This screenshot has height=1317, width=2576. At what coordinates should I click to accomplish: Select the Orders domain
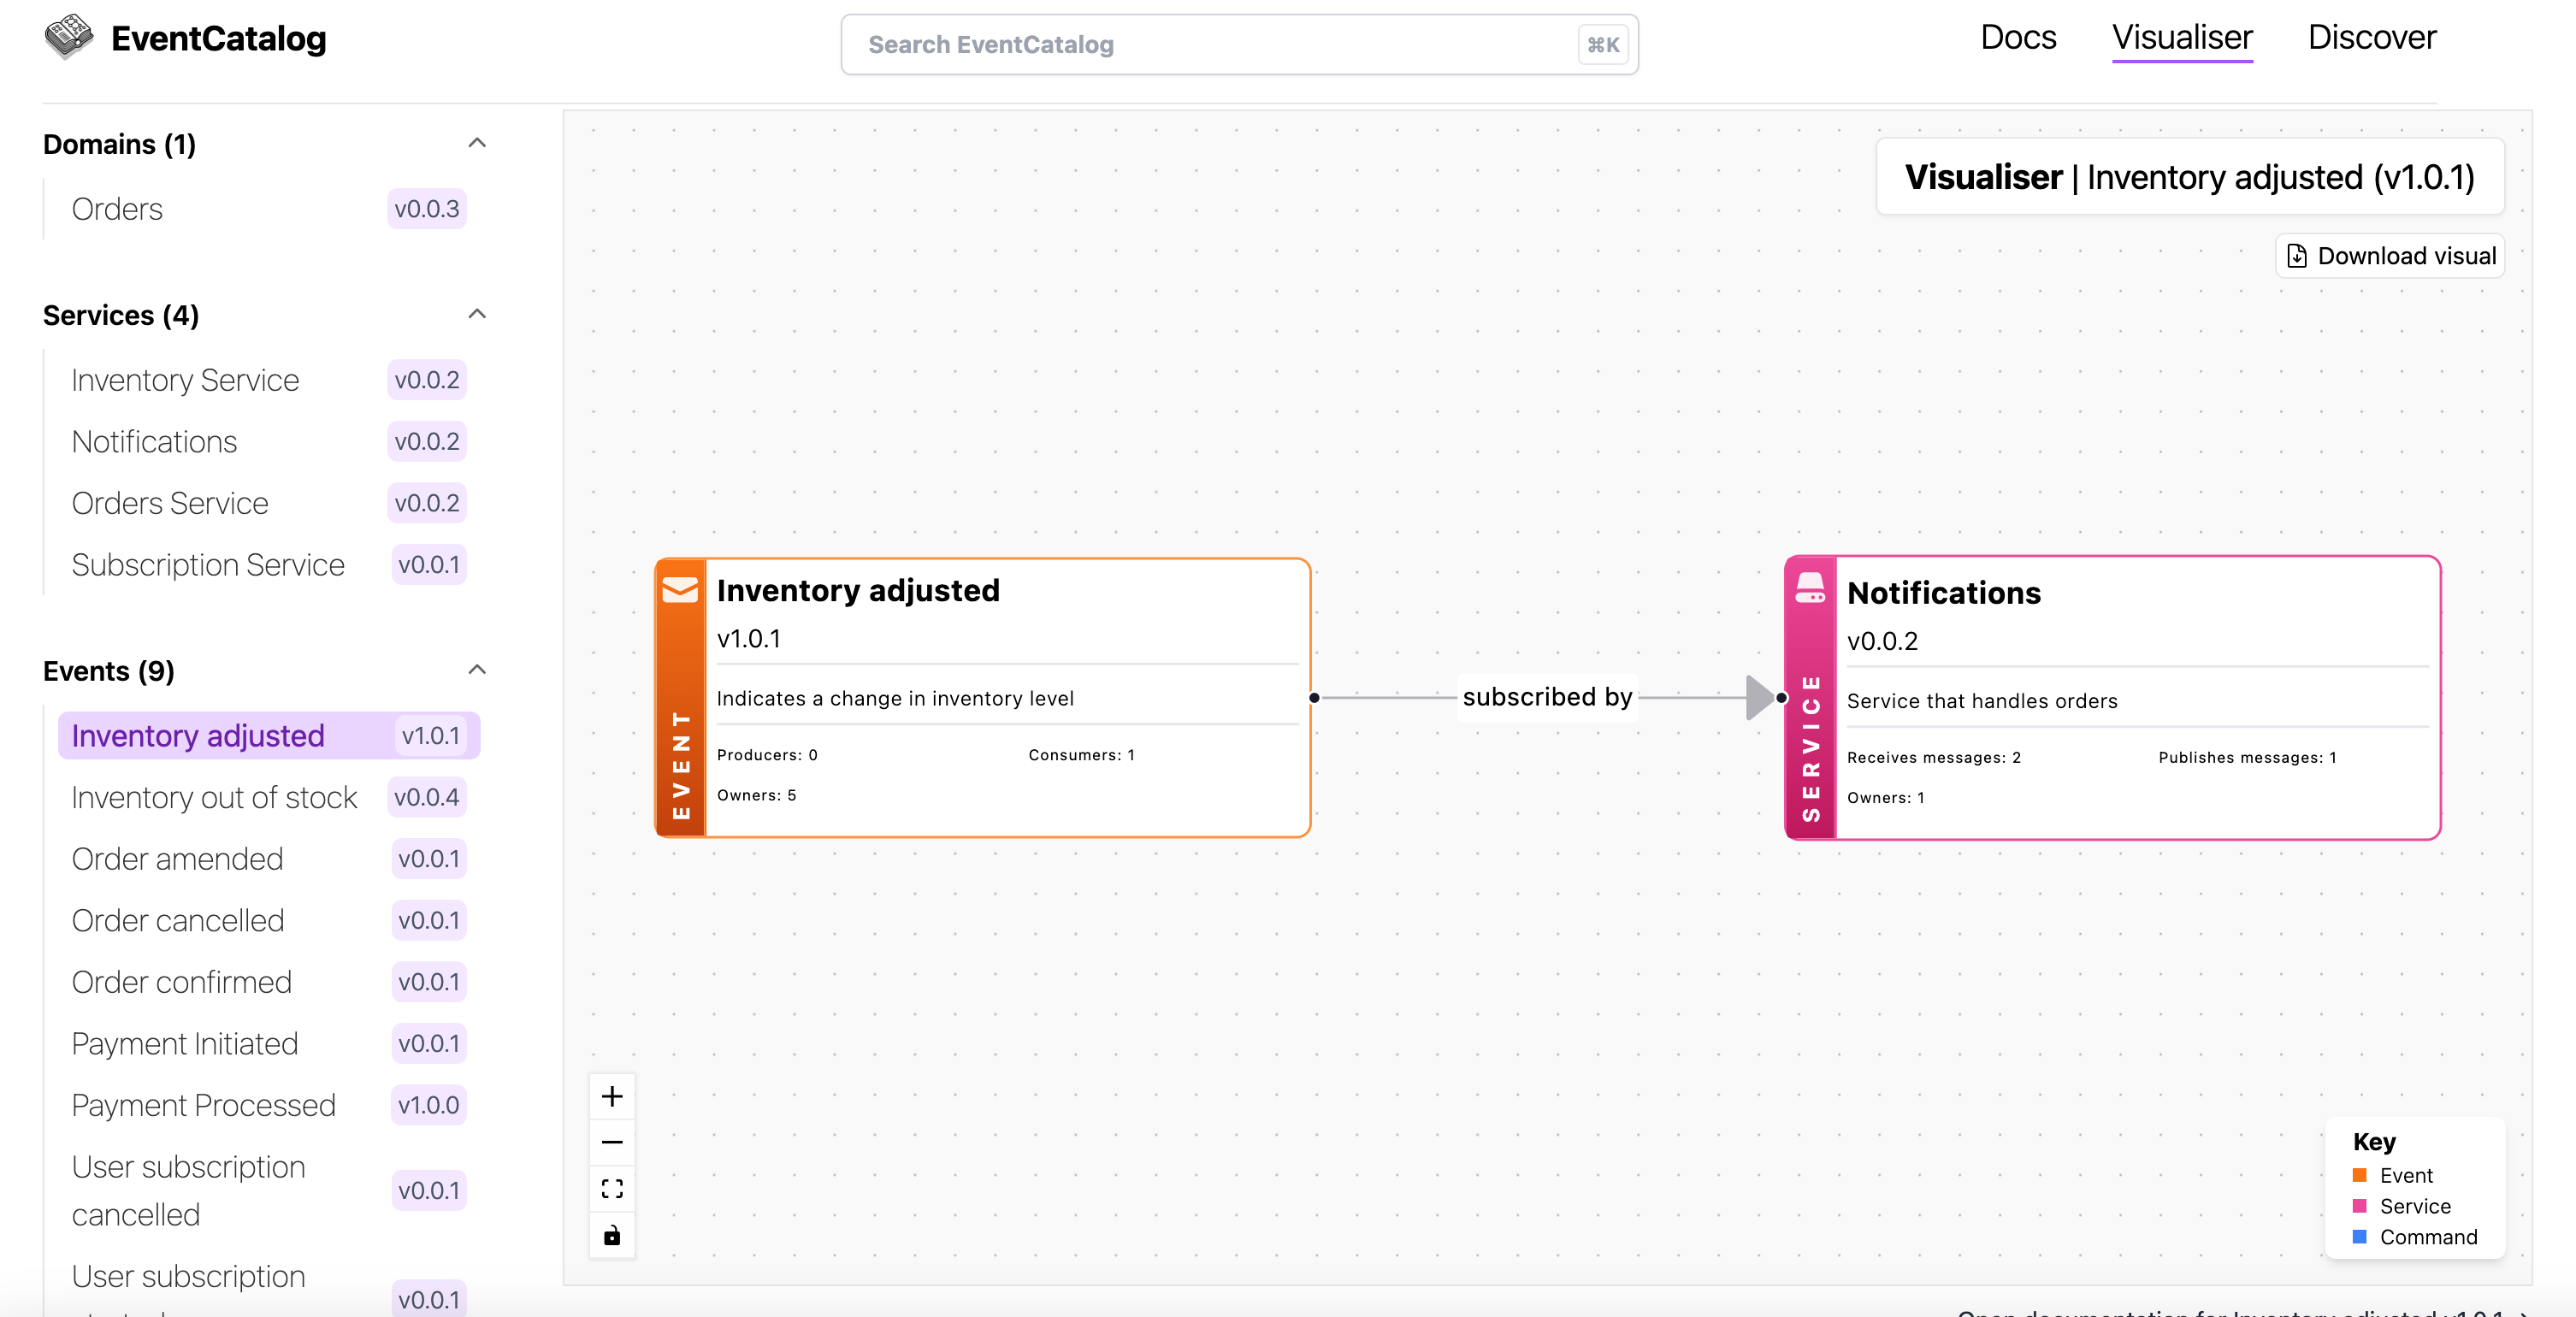[x=117, y=209]
